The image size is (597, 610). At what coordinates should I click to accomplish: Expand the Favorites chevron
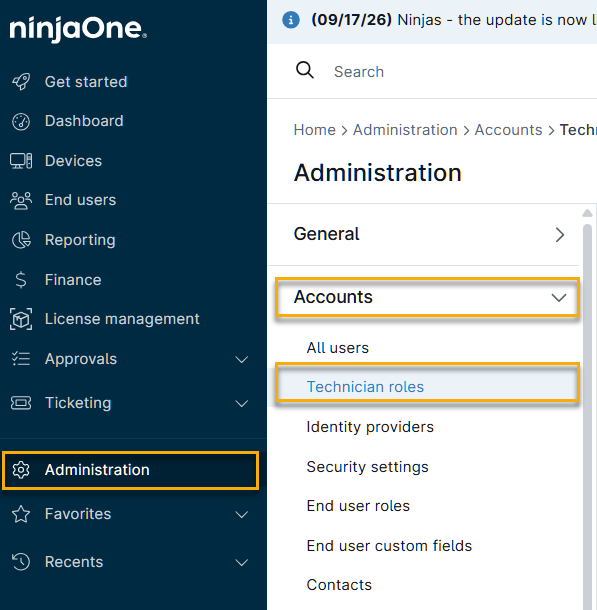[242, 515]
